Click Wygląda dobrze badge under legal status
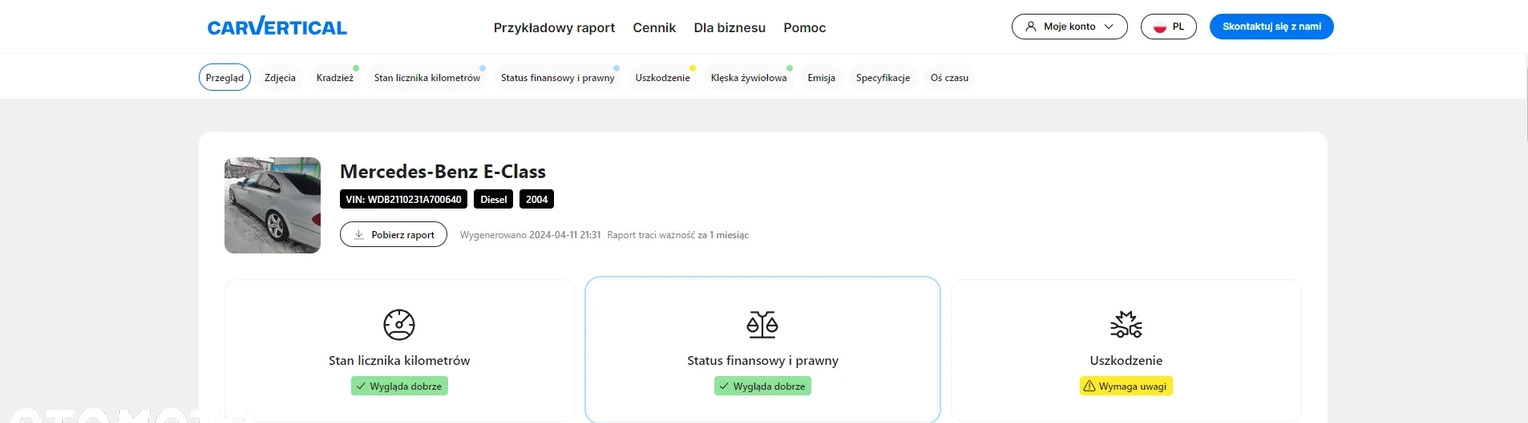 point(763,386)
